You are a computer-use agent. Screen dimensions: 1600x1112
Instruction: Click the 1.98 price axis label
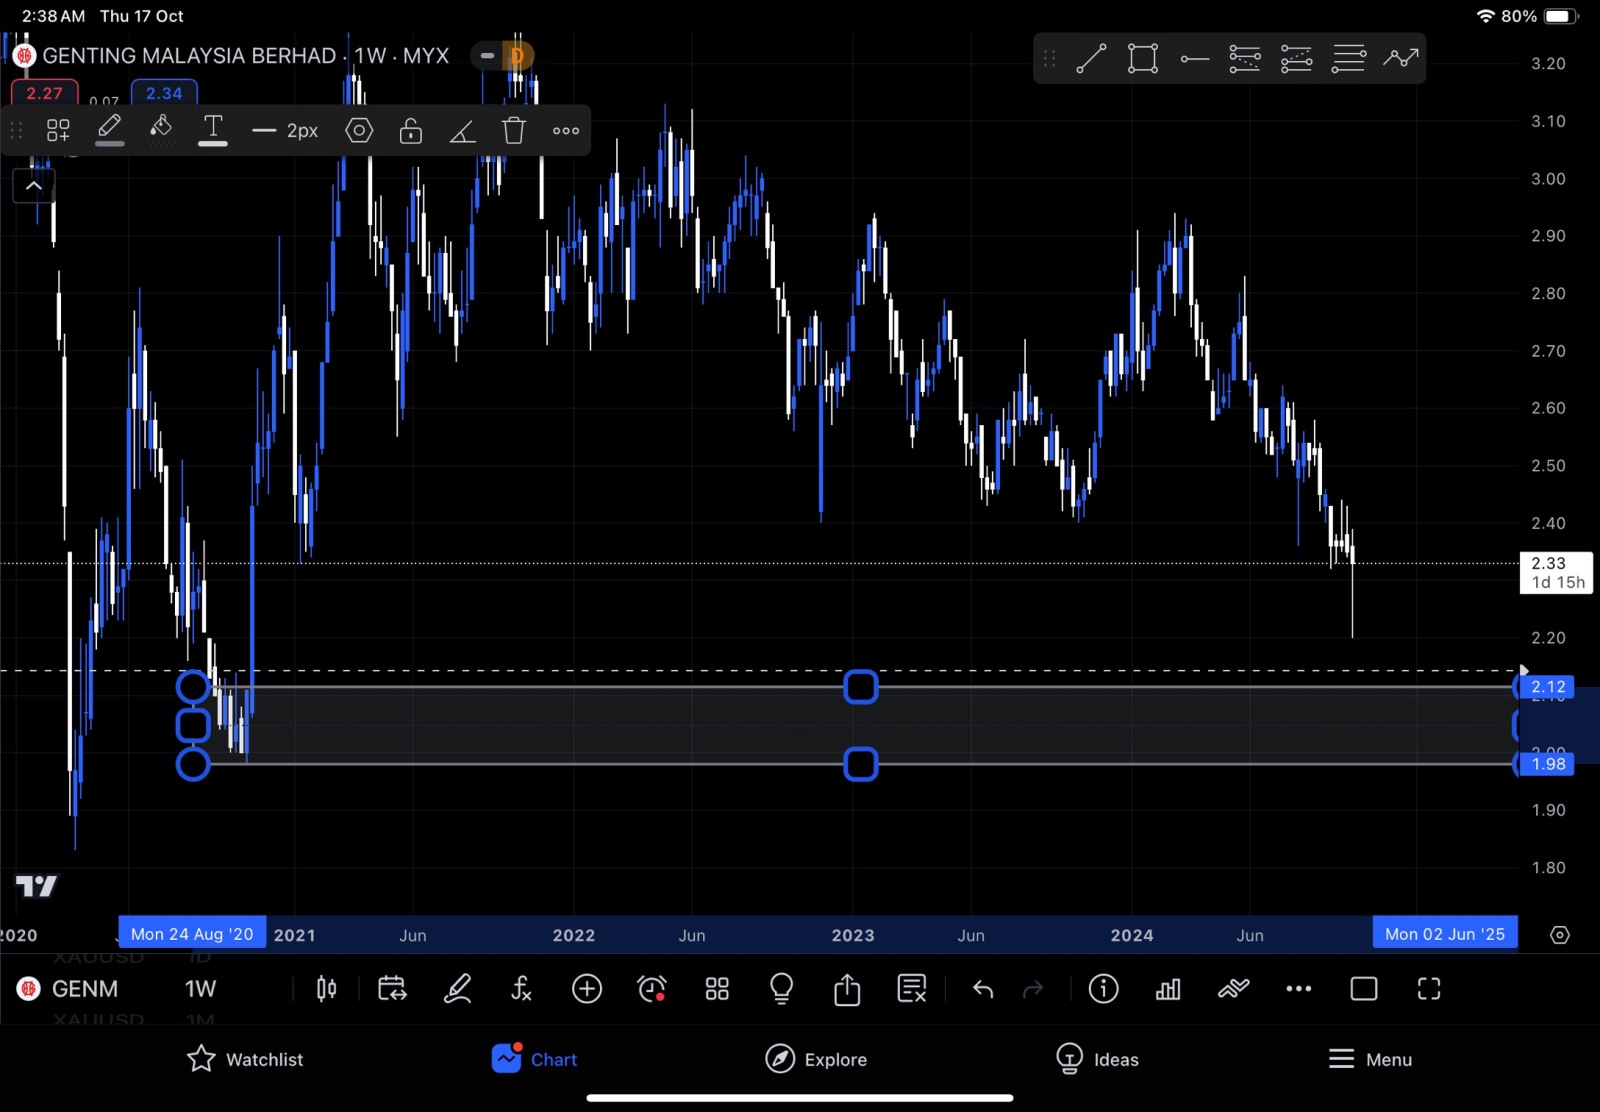tap(1547, 764)
